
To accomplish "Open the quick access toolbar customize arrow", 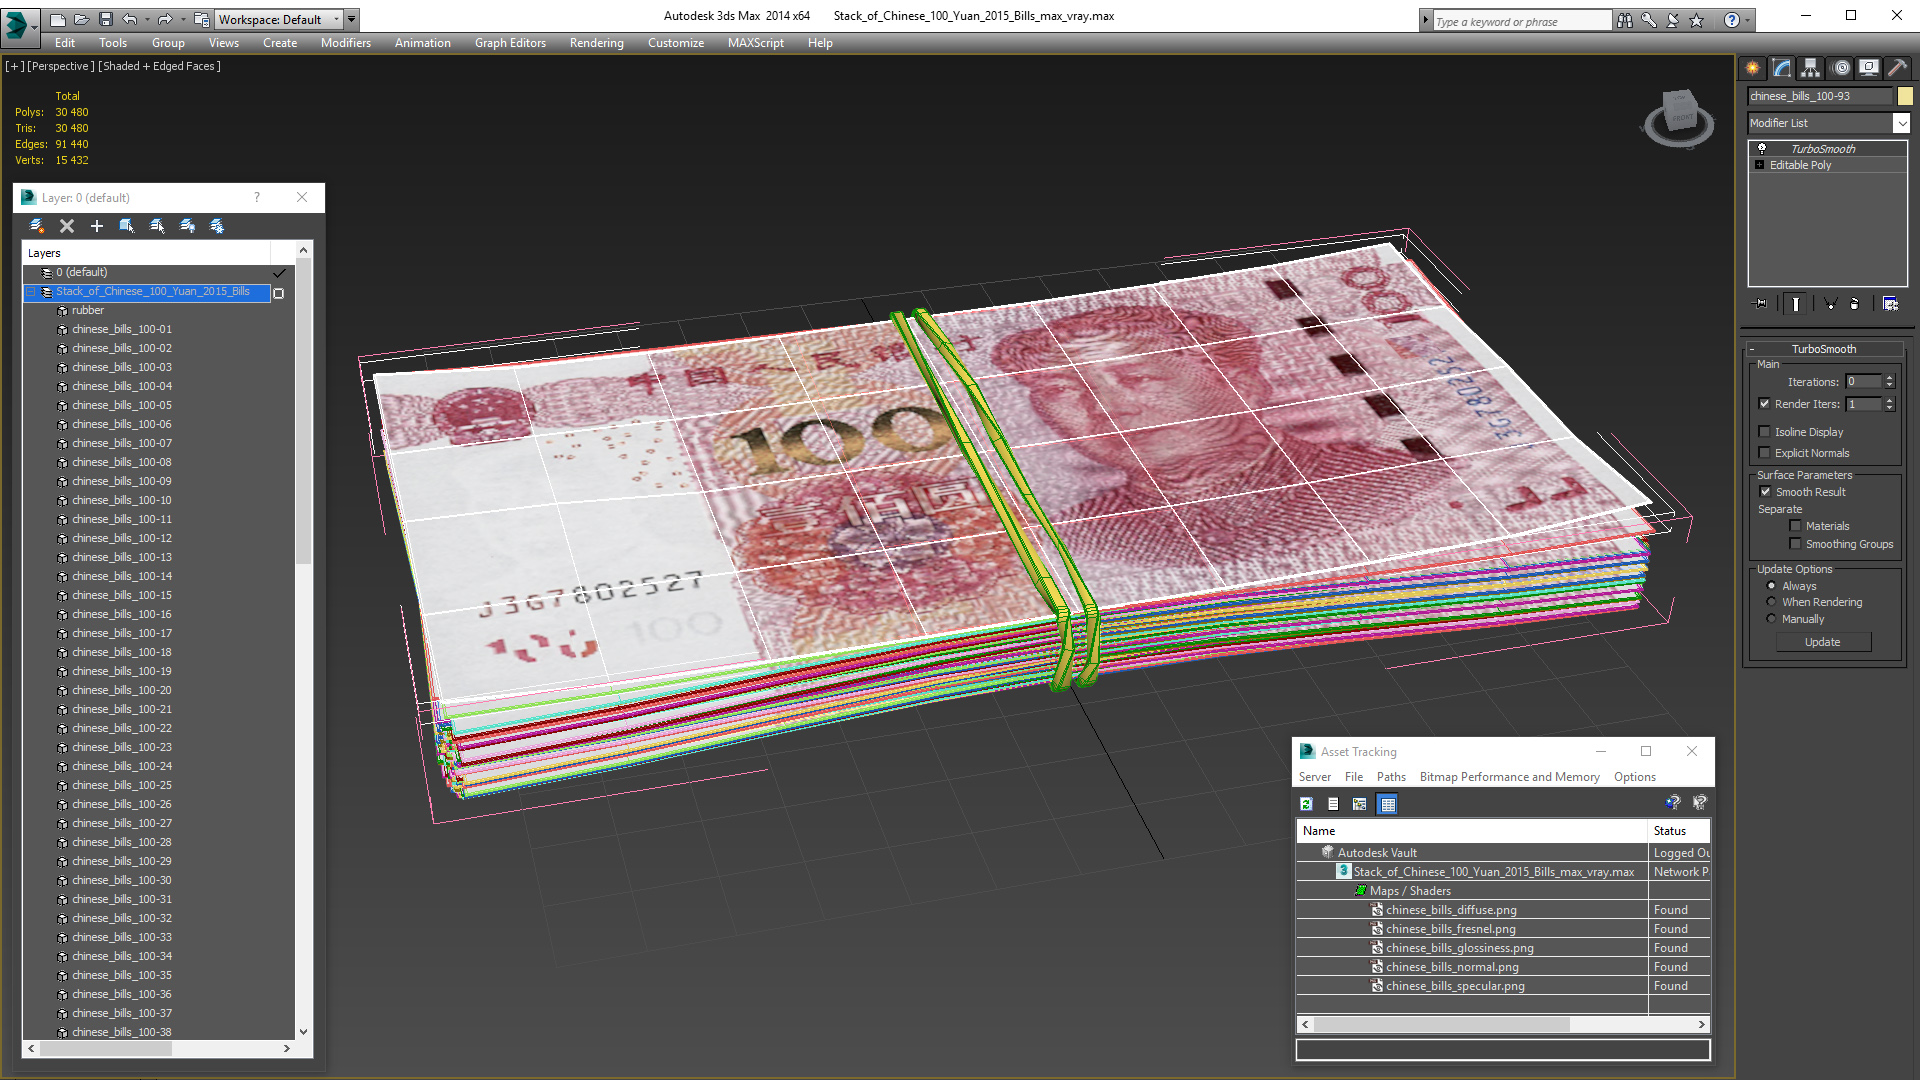I will tap(352, 19).
